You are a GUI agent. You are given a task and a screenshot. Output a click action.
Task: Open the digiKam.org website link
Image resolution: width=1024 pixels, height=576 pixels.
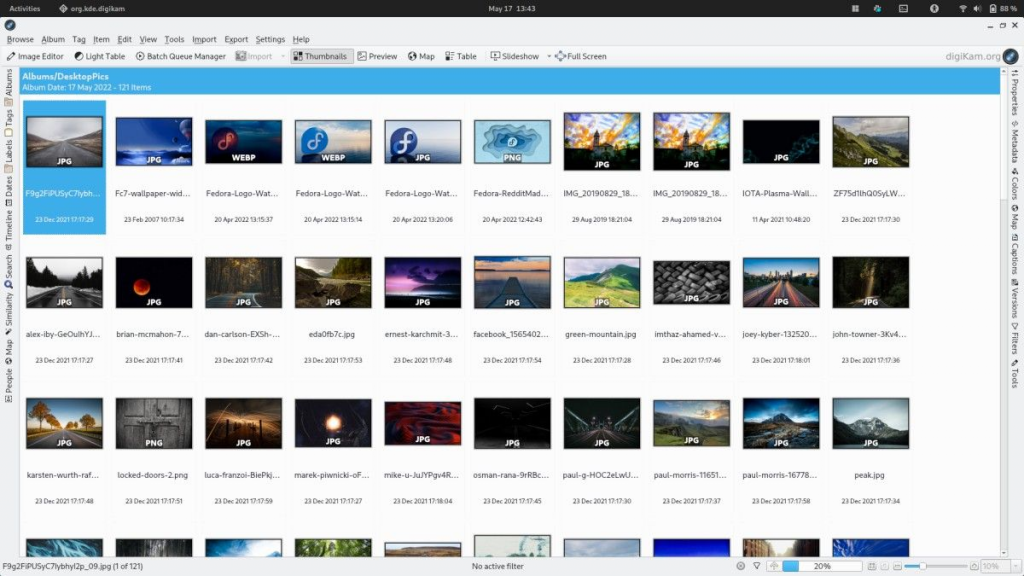972,56
